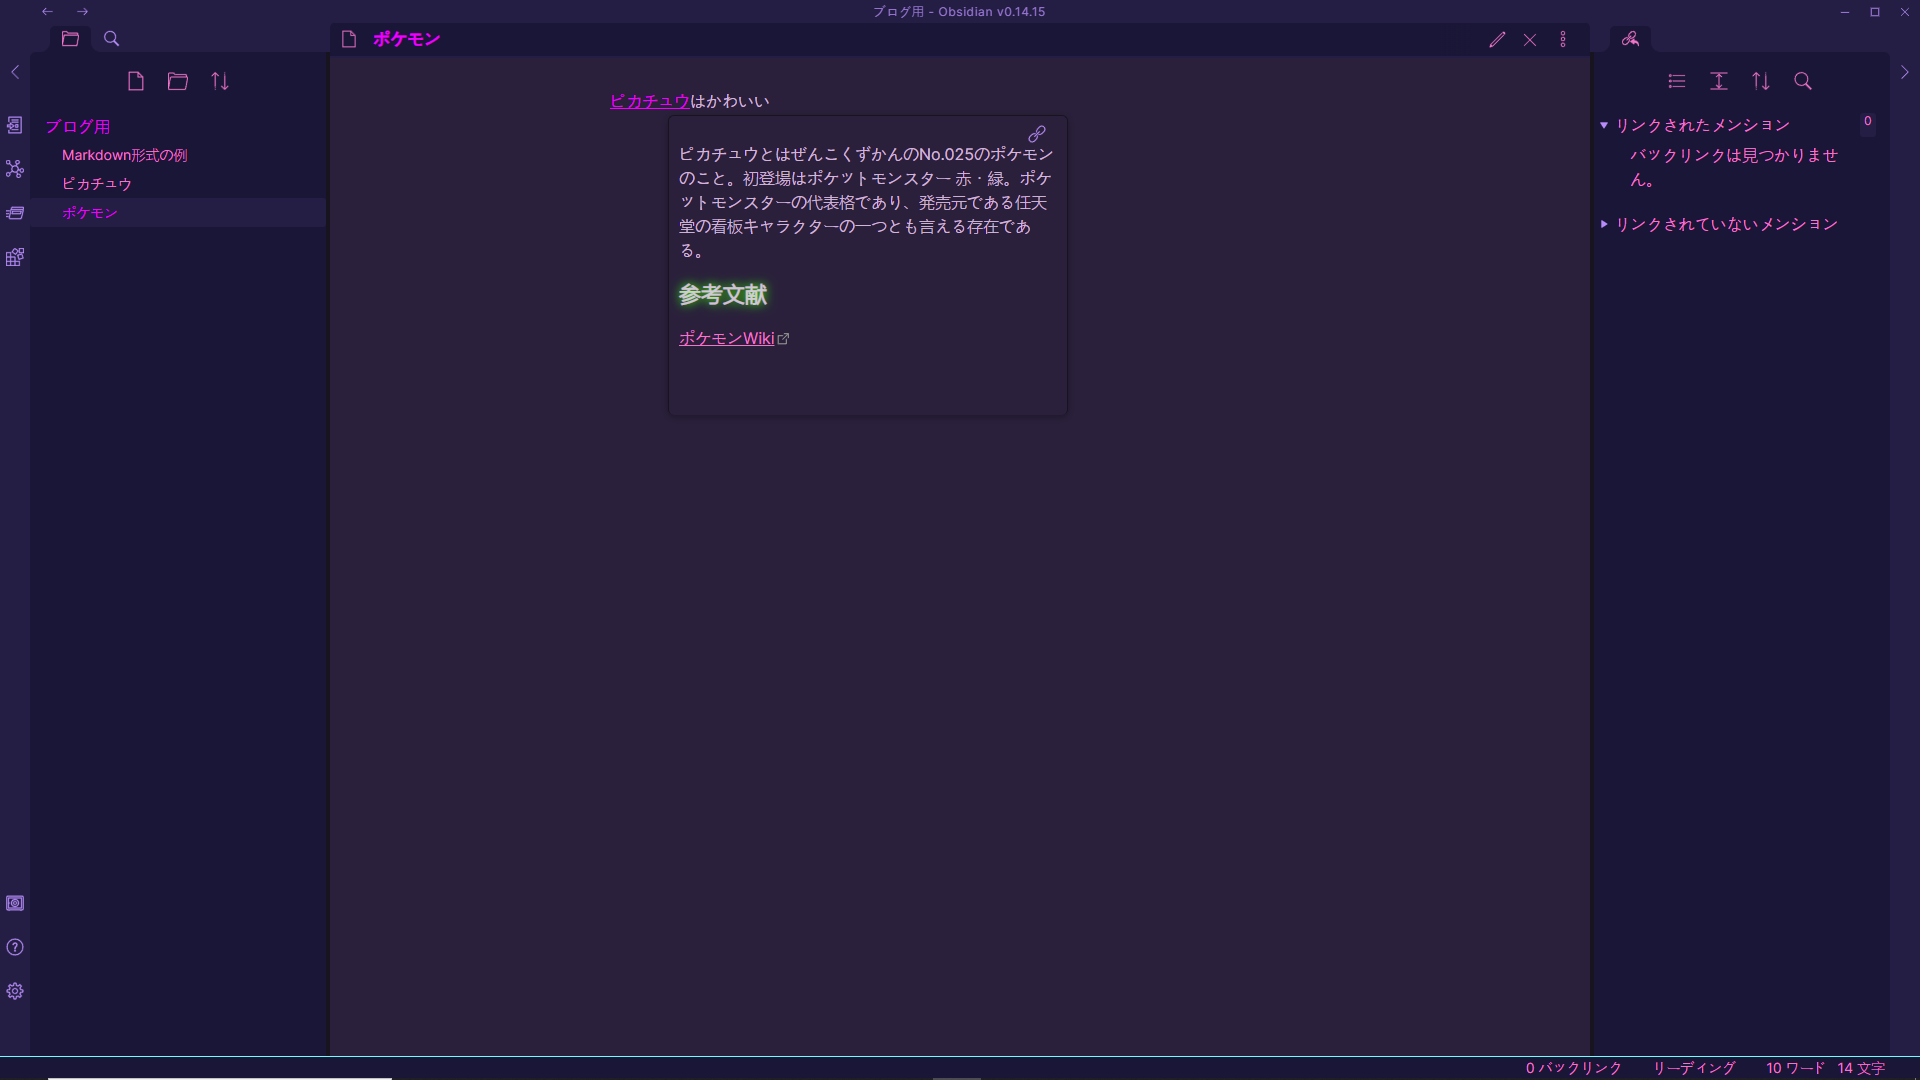Toggle show more context in backlinks
This screenshot has height=1080, width=1920.
(1719, 81)
